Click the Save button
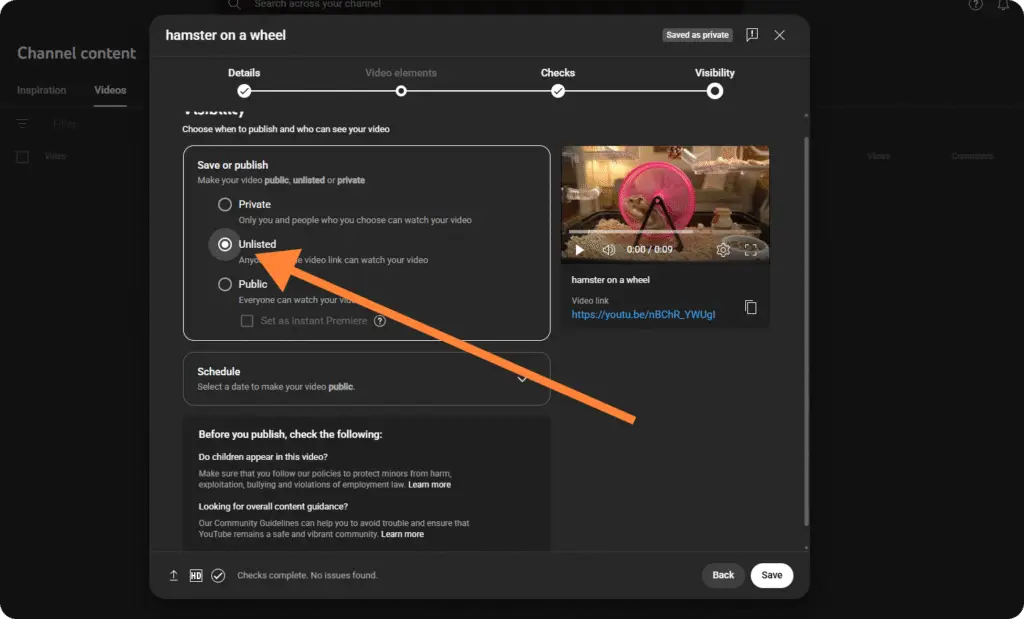1024x619 pixels. point(771,575)
